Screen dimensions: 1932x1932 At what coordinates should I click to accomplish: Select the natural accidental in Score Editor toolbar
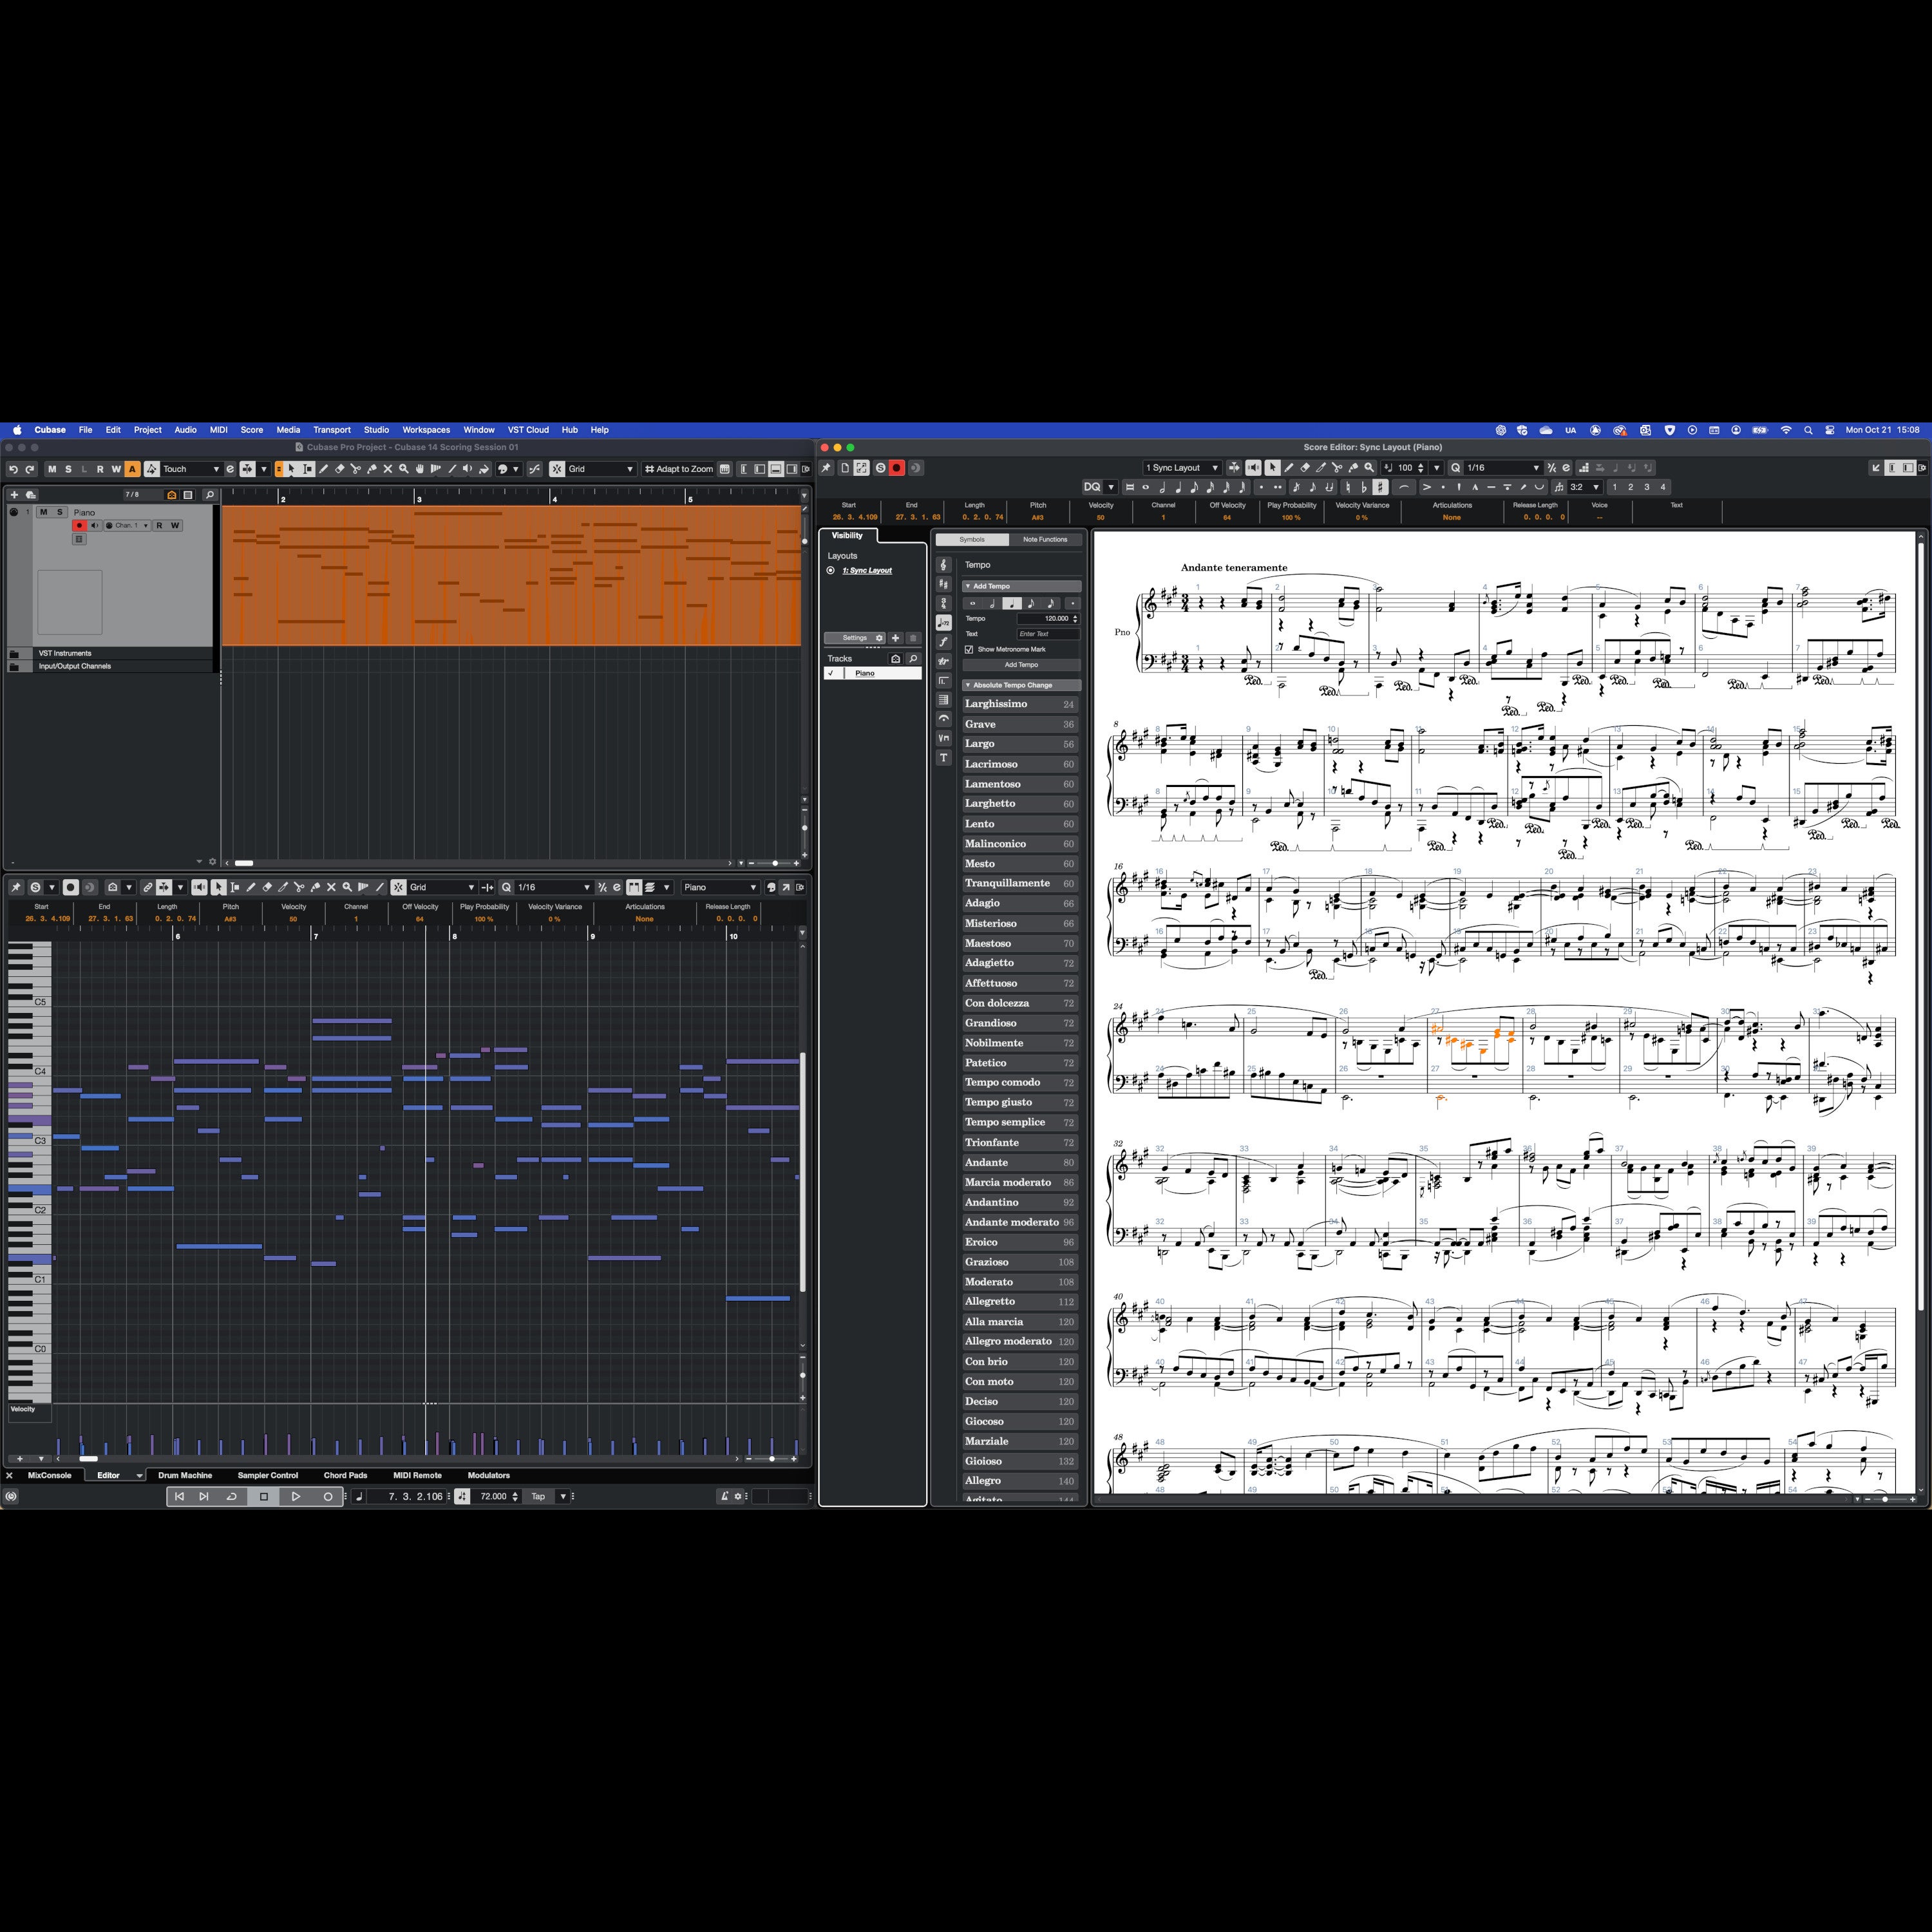tap(1348, 487)
